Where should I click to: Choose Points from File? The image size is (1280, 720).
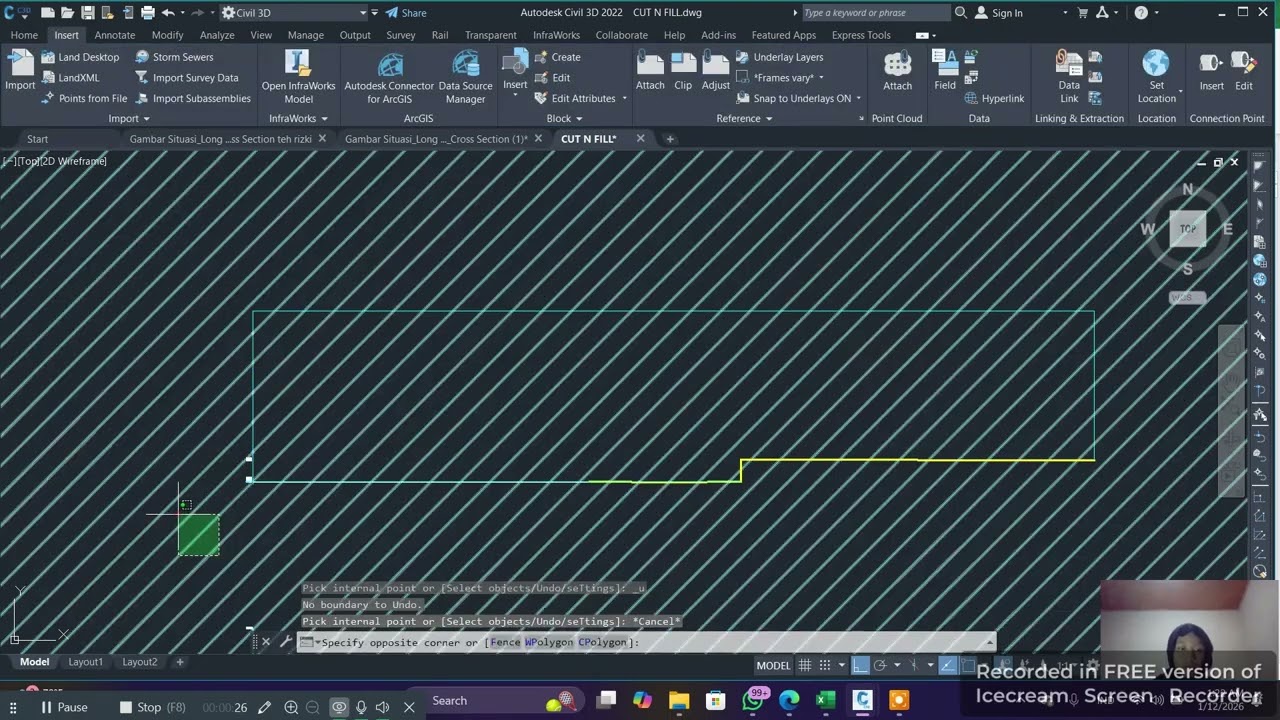pos(84,99)
